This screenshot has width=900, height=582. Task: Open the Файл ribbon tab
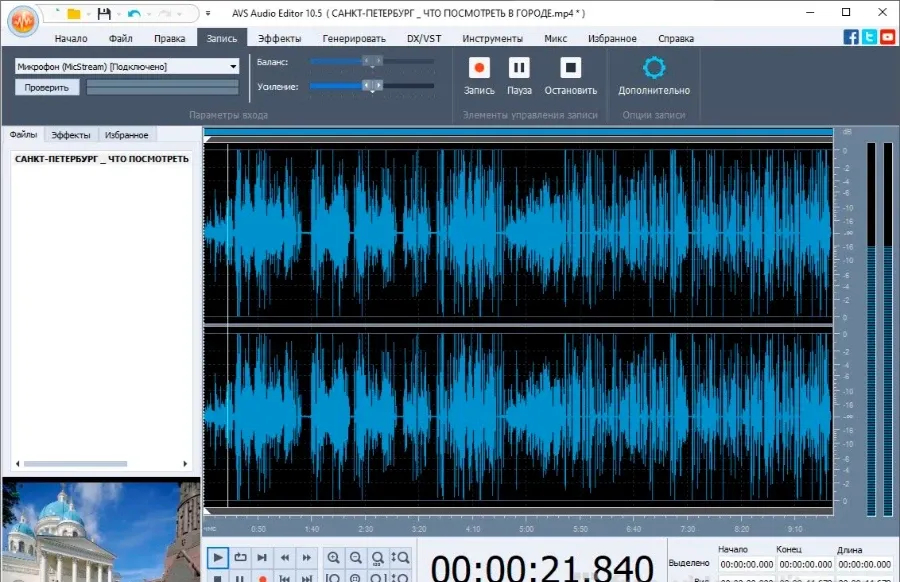[x=121, y=38]
